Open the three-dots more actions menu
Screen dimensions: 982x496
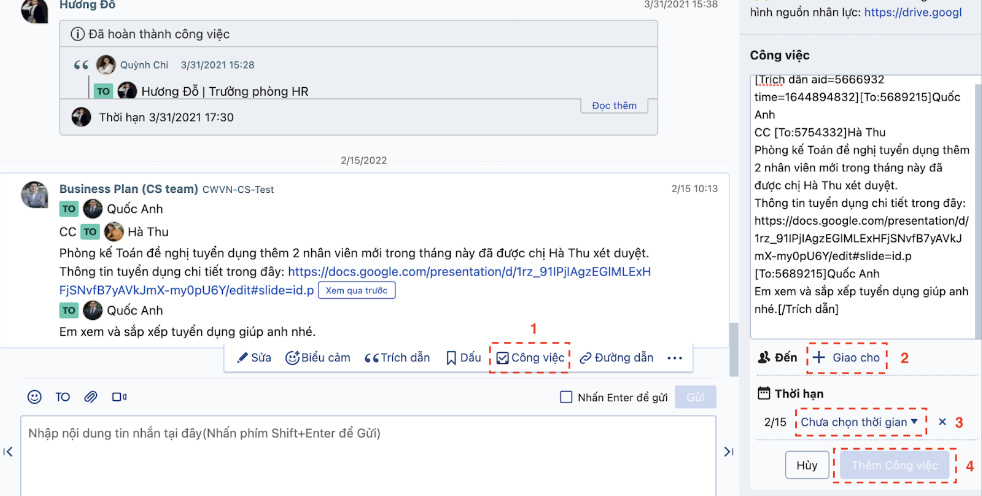tap(674, 358)
